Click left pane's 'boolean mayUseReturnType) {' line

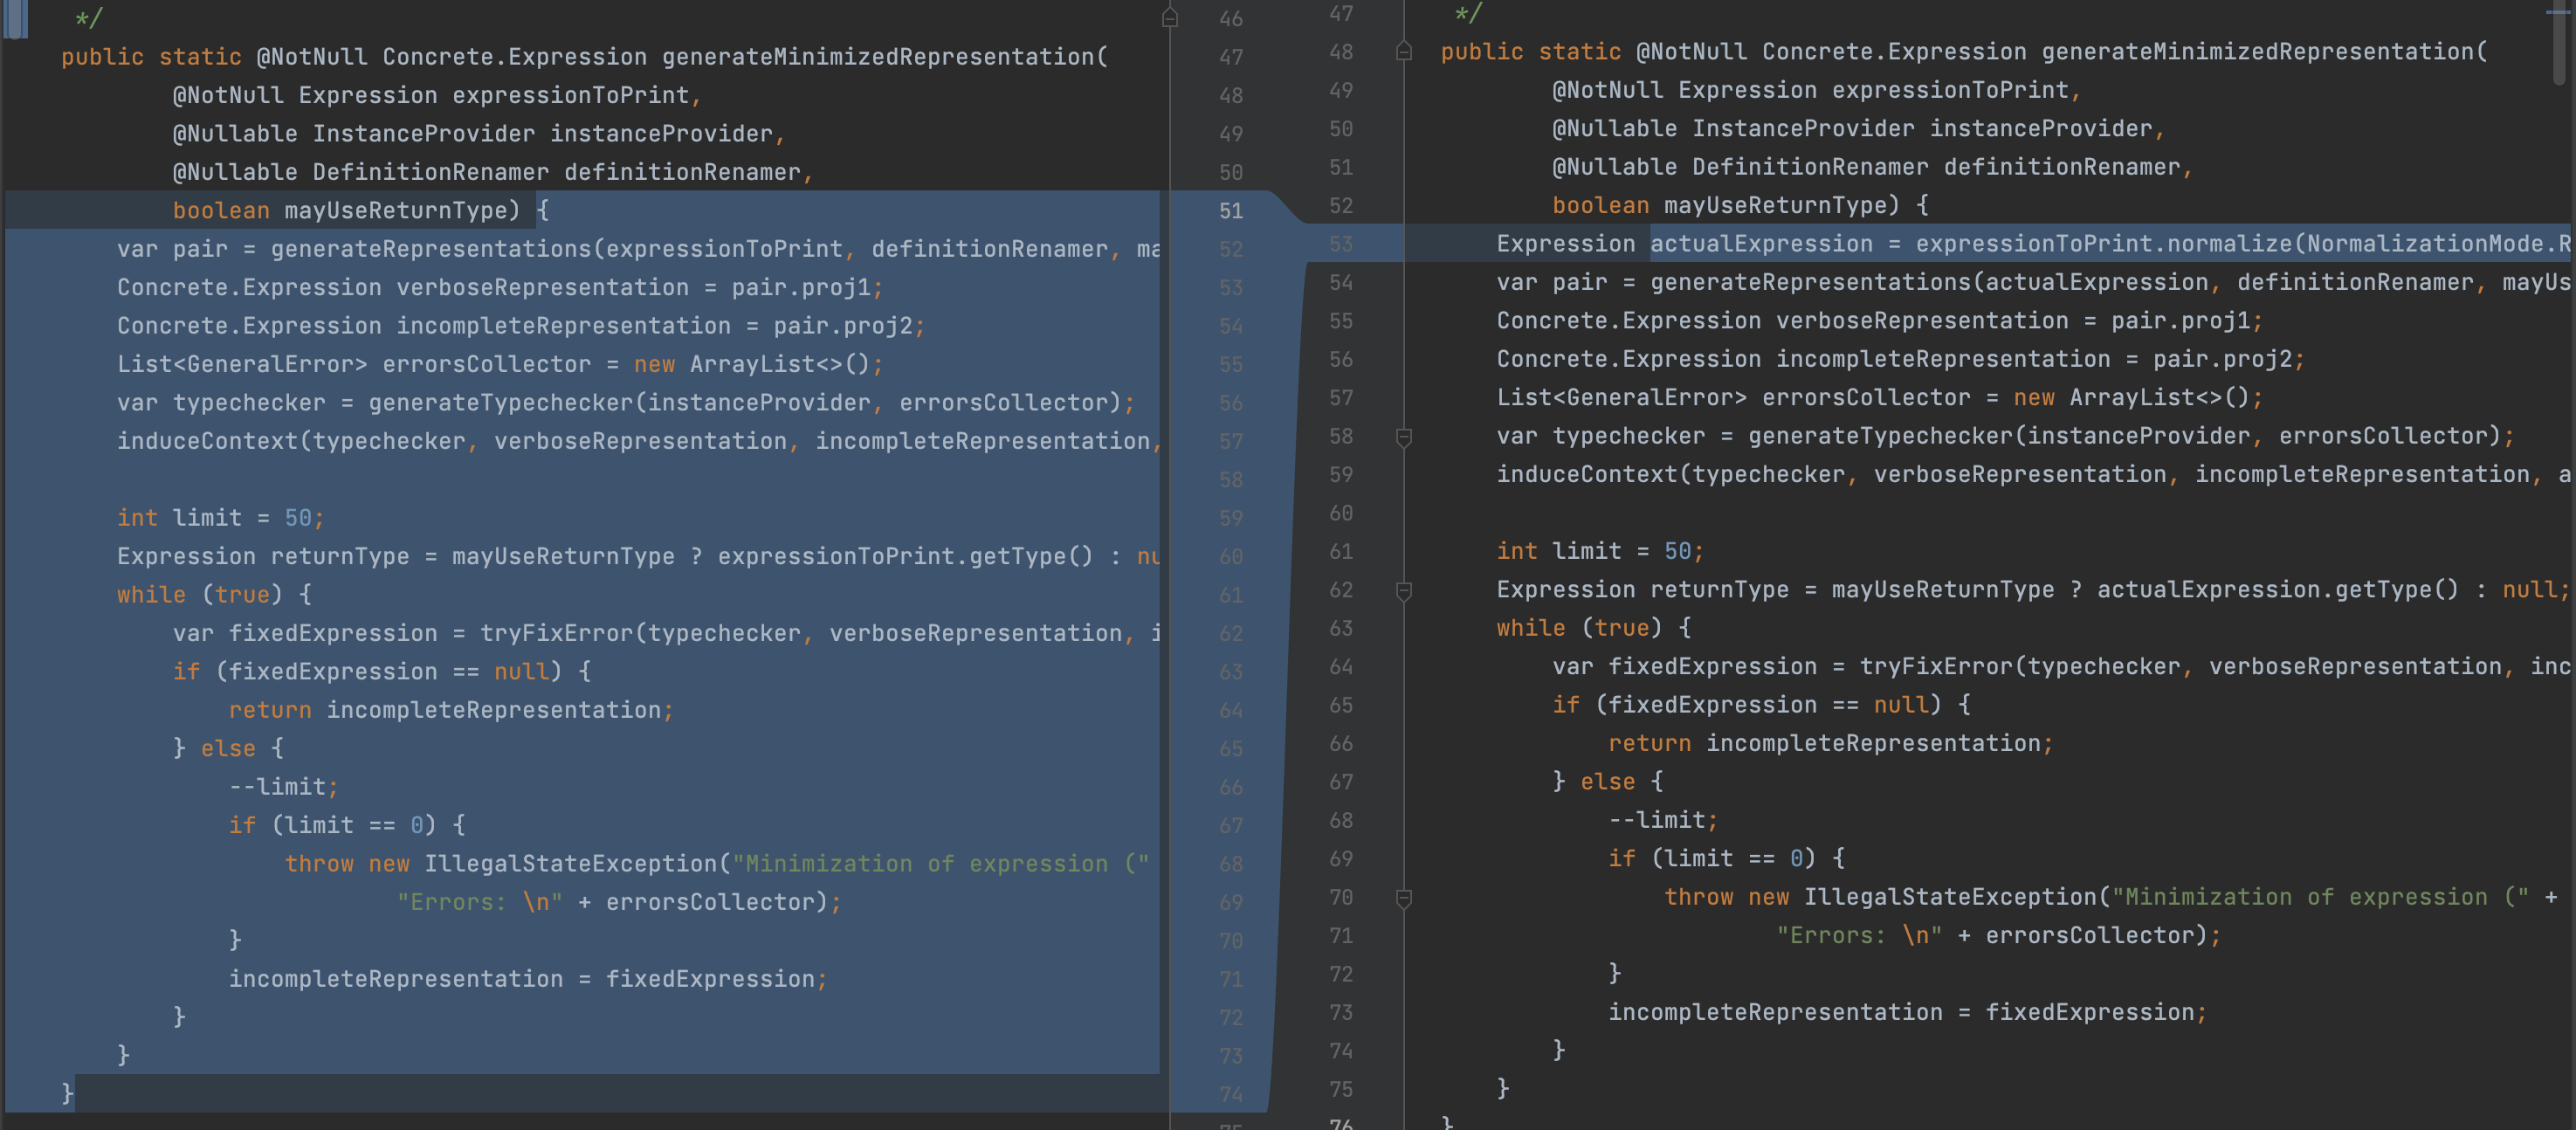(361, 211)
